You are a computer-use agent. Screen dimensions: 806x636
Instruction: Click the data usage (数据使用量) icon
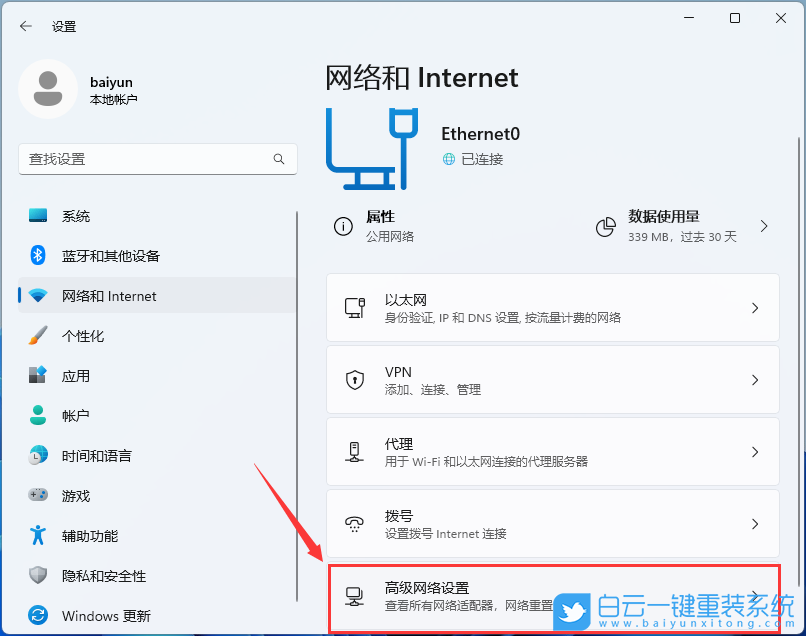[x=606, y=226]
